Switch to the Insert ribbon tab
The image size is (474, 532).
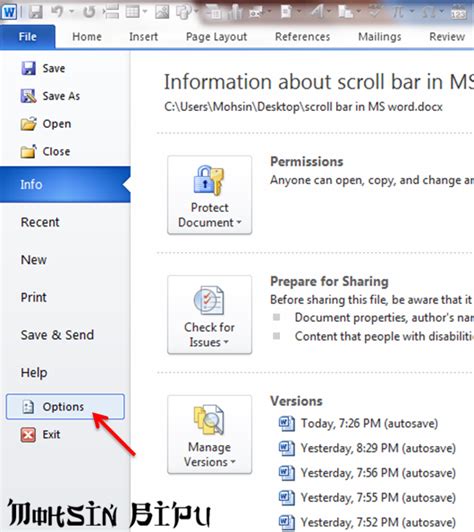(143, 37)
